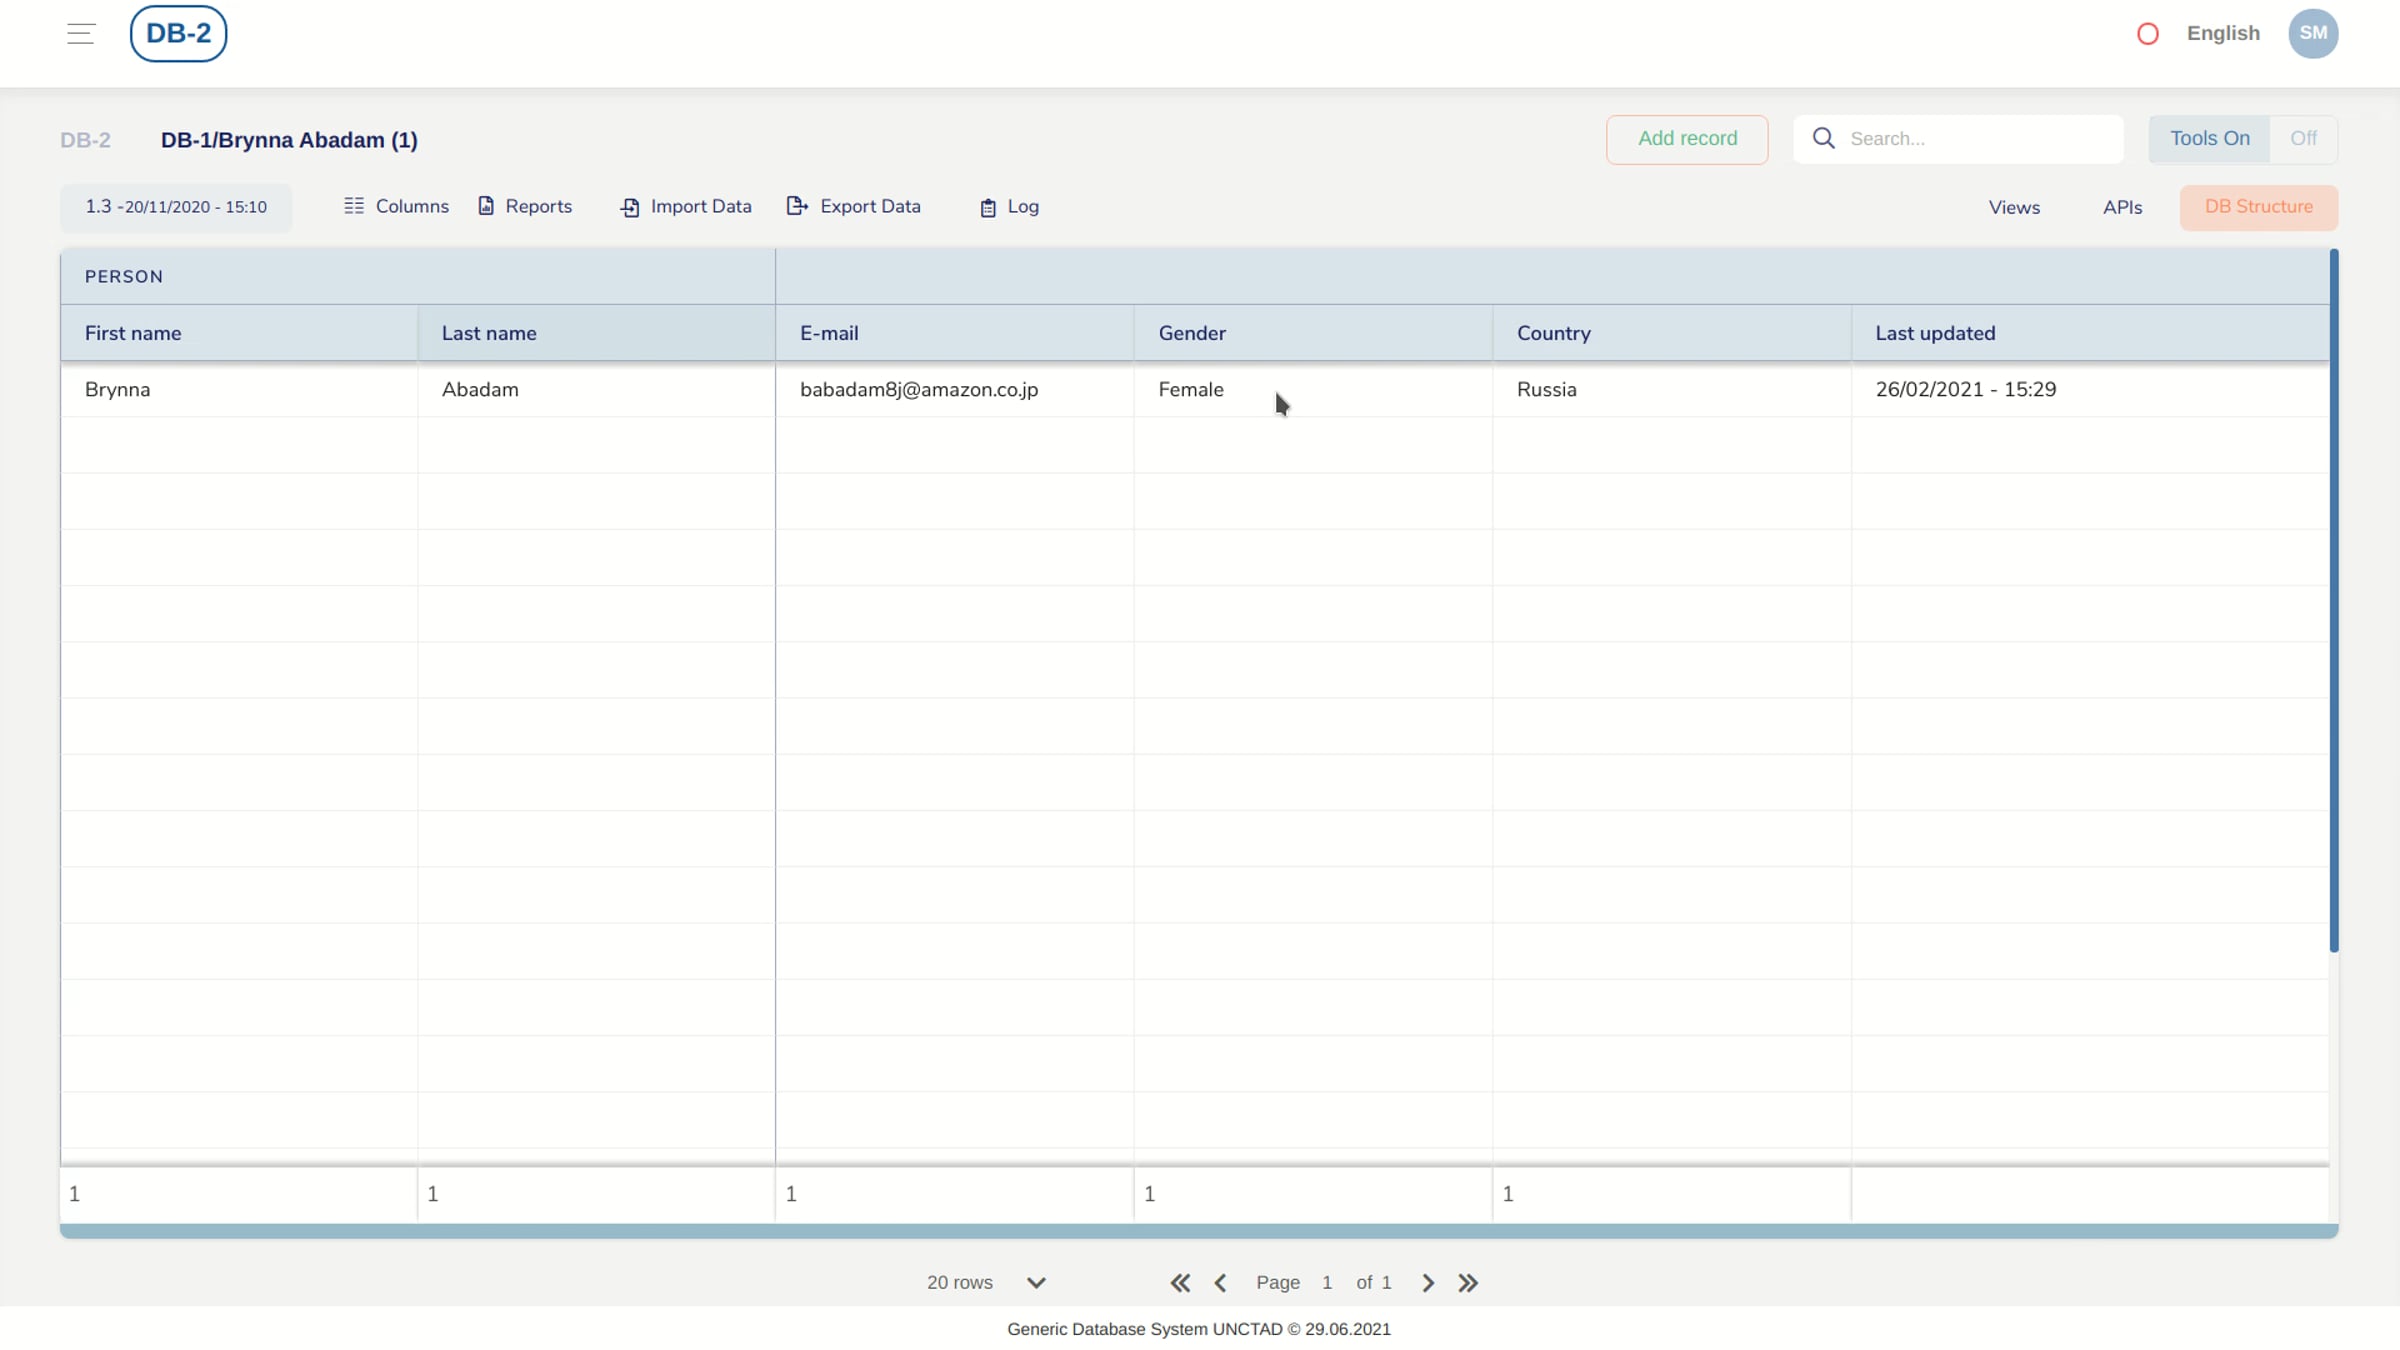This screenshot has height=1350, width=2400.
Task: Open the hamburger navigation menu
Action: [x=81, y=34]
